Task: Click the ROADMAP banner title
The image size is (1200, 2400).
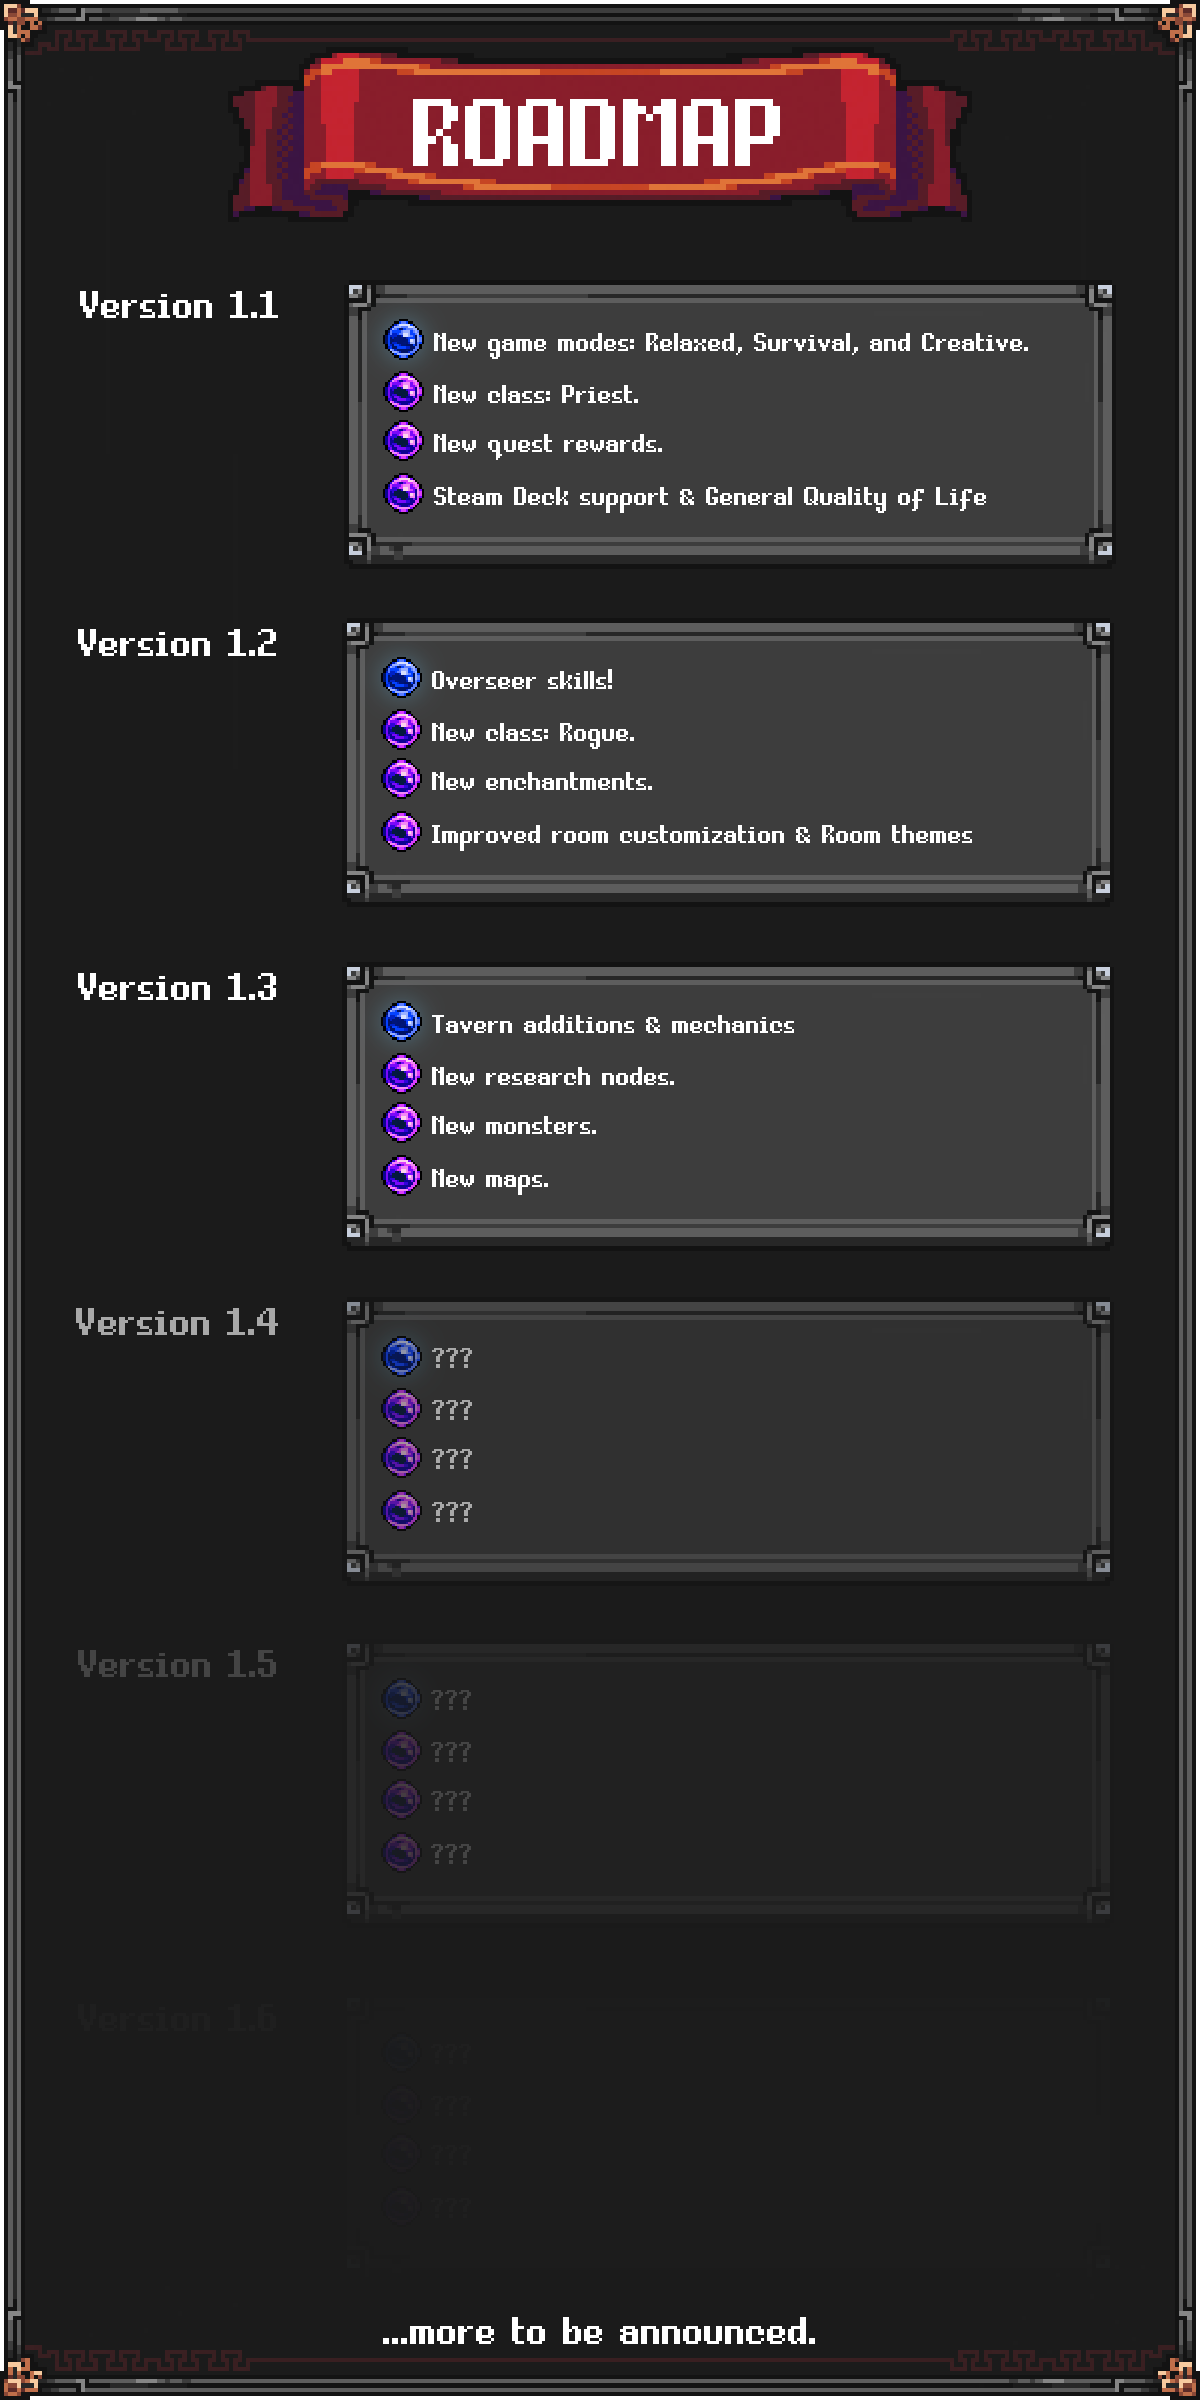Action: (x=596, y=132)
